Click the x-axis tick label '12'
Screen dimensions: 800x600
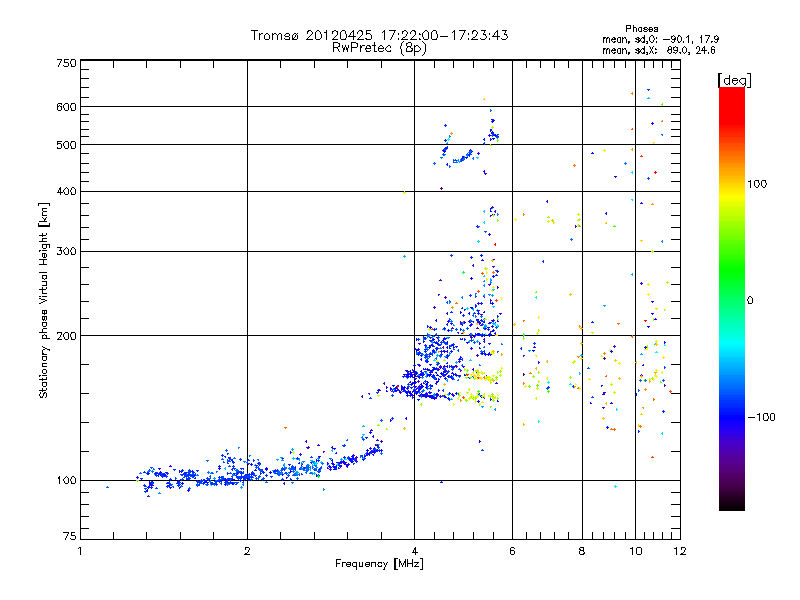[x=680, y=551]
